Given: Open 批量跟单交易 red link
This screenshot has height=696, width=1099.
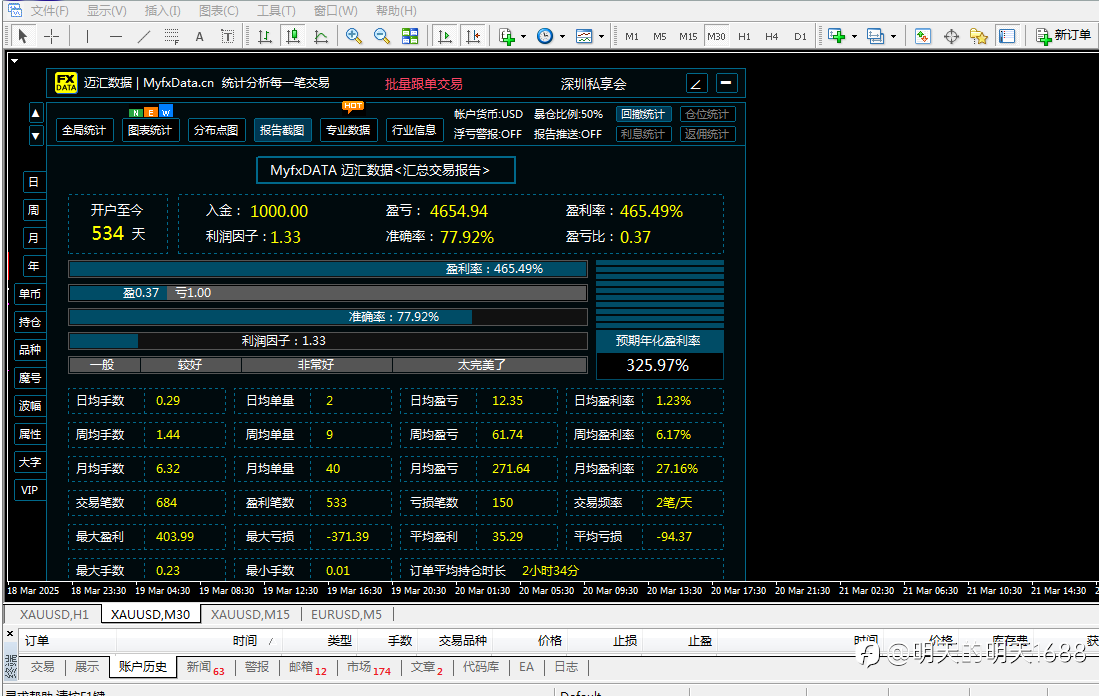Looking at the screenshot, I should (x=424, y=84).
